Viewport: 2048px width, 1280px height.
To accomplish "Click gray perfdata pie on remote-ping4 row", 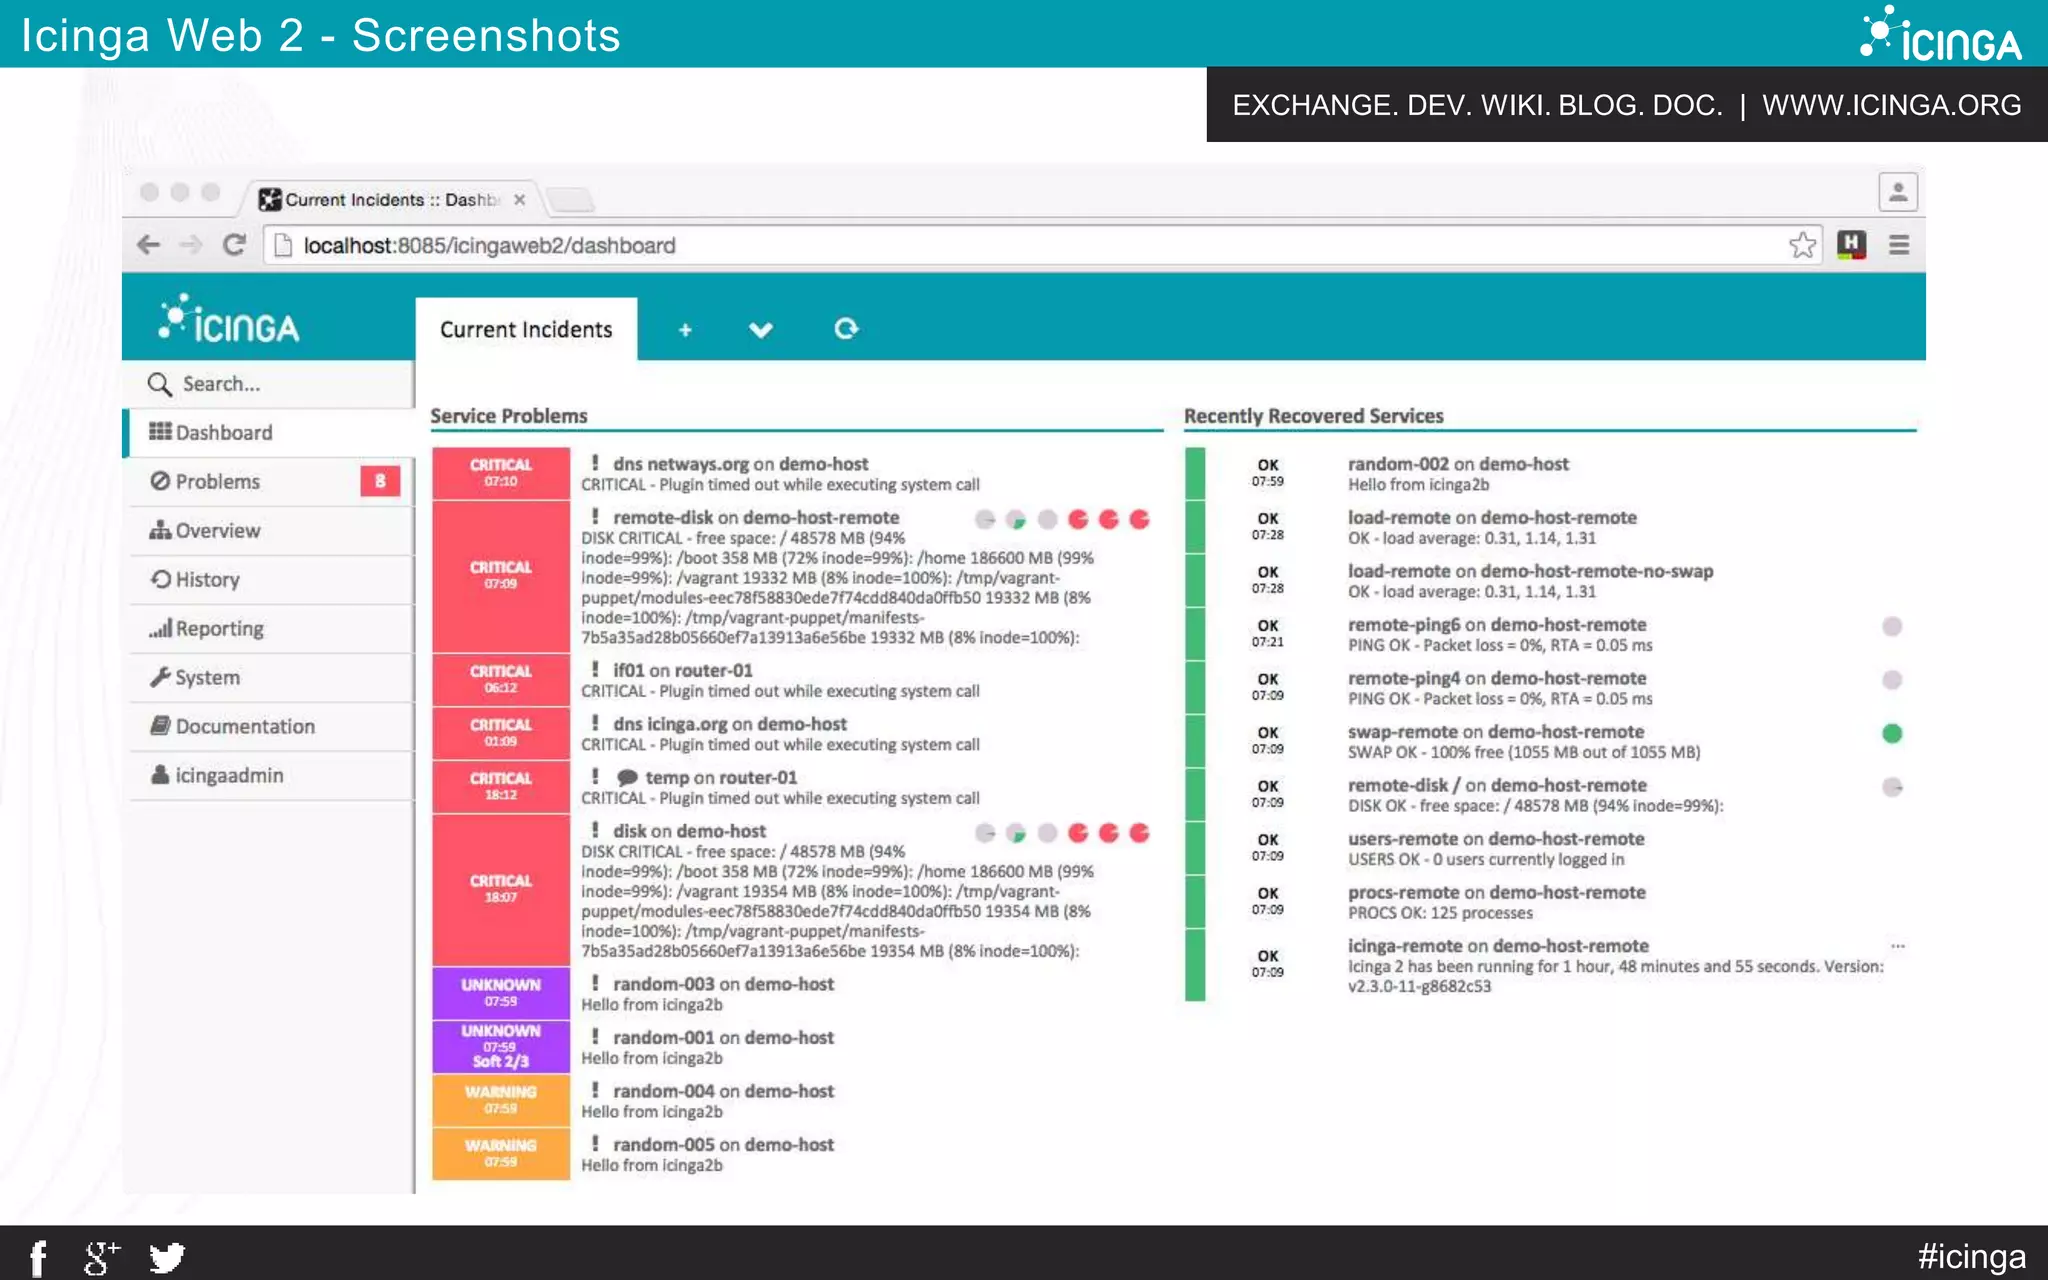I will click(1892, 680).
